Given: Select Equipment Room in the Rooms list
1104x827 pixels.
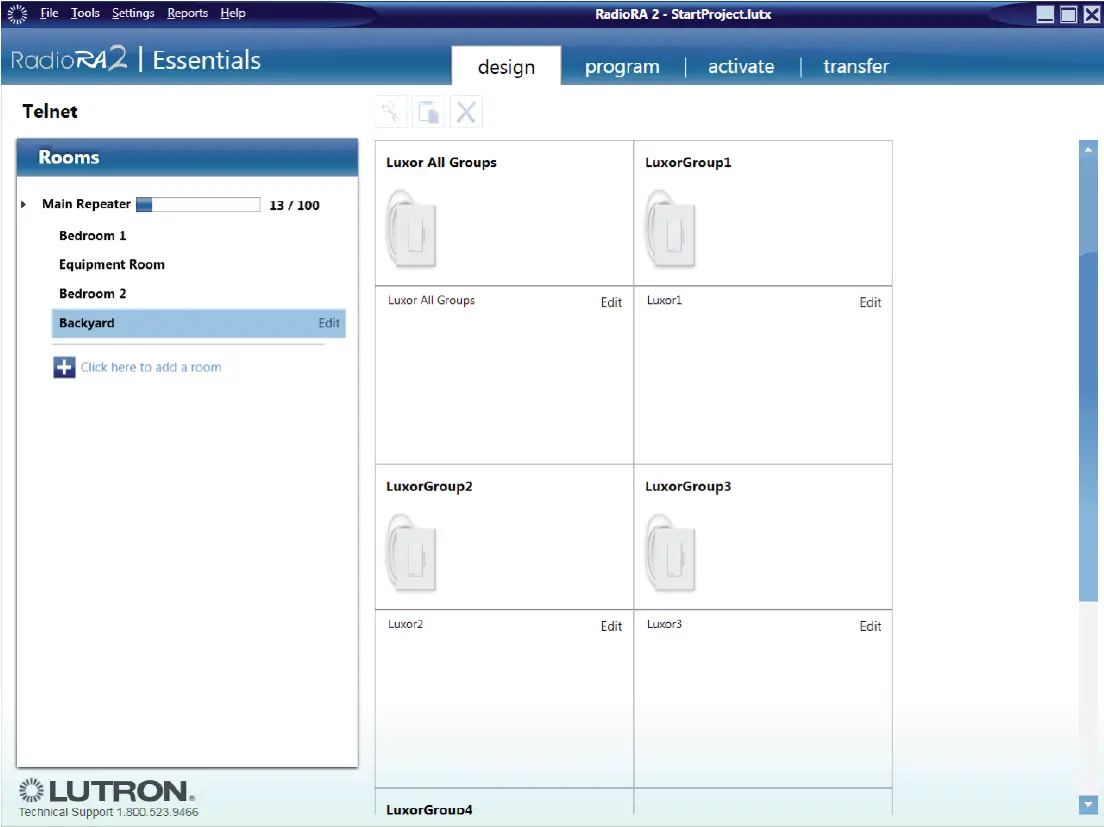Looking at the screenshot, I should point(112,265).
